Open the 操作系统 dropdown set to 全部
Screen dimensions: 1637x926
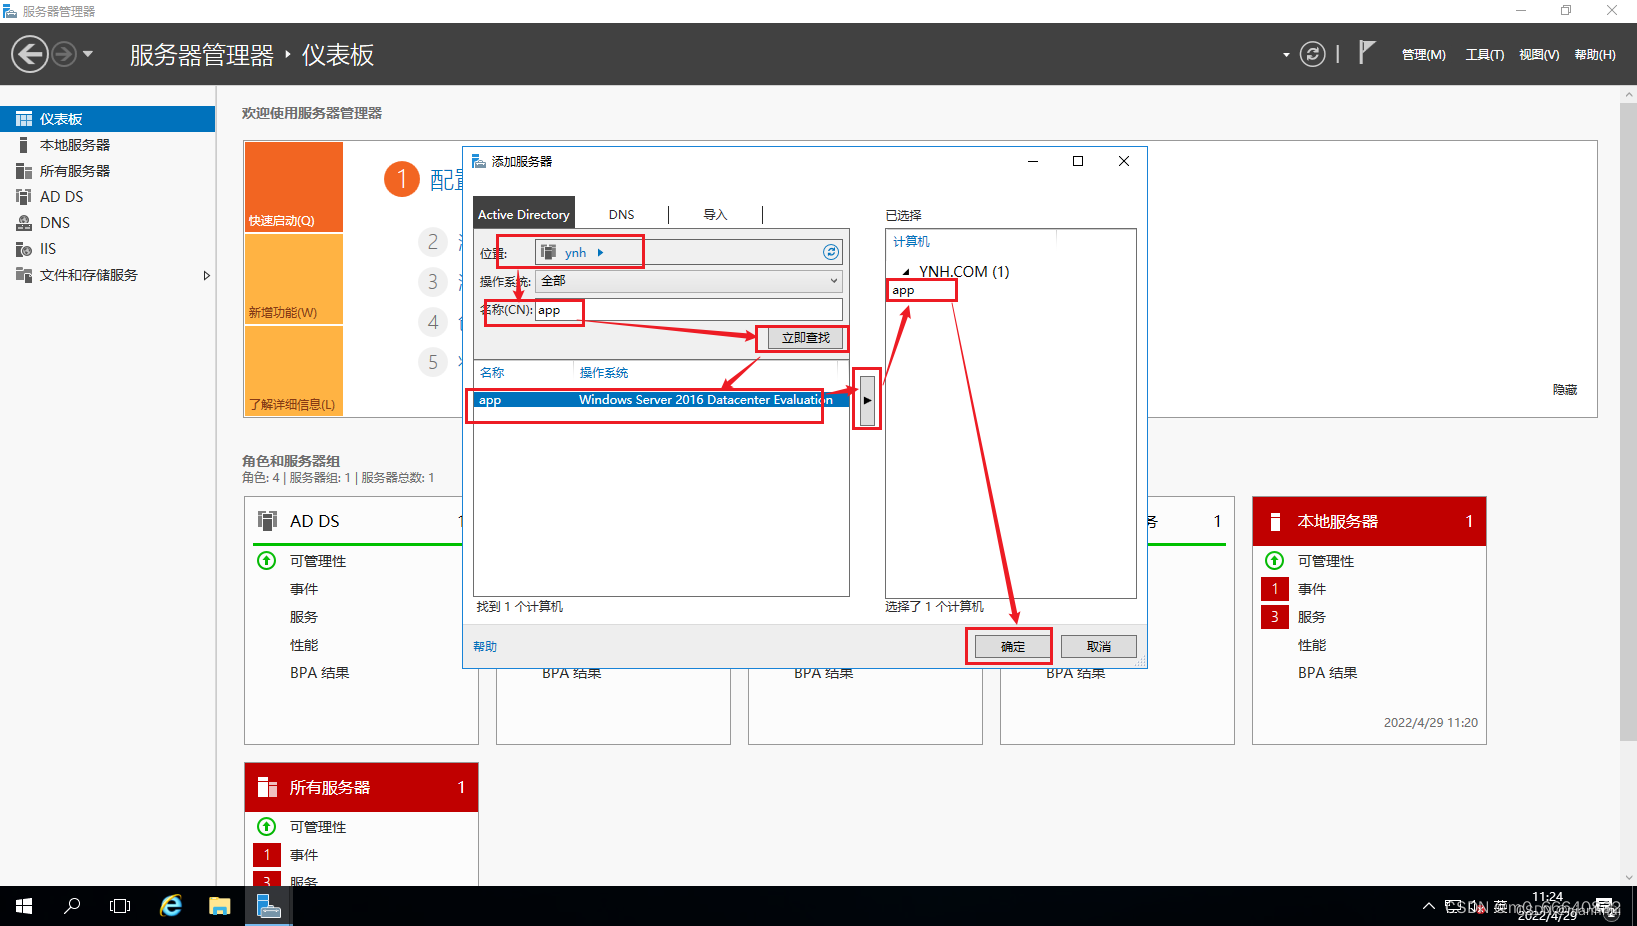(689, 281)
